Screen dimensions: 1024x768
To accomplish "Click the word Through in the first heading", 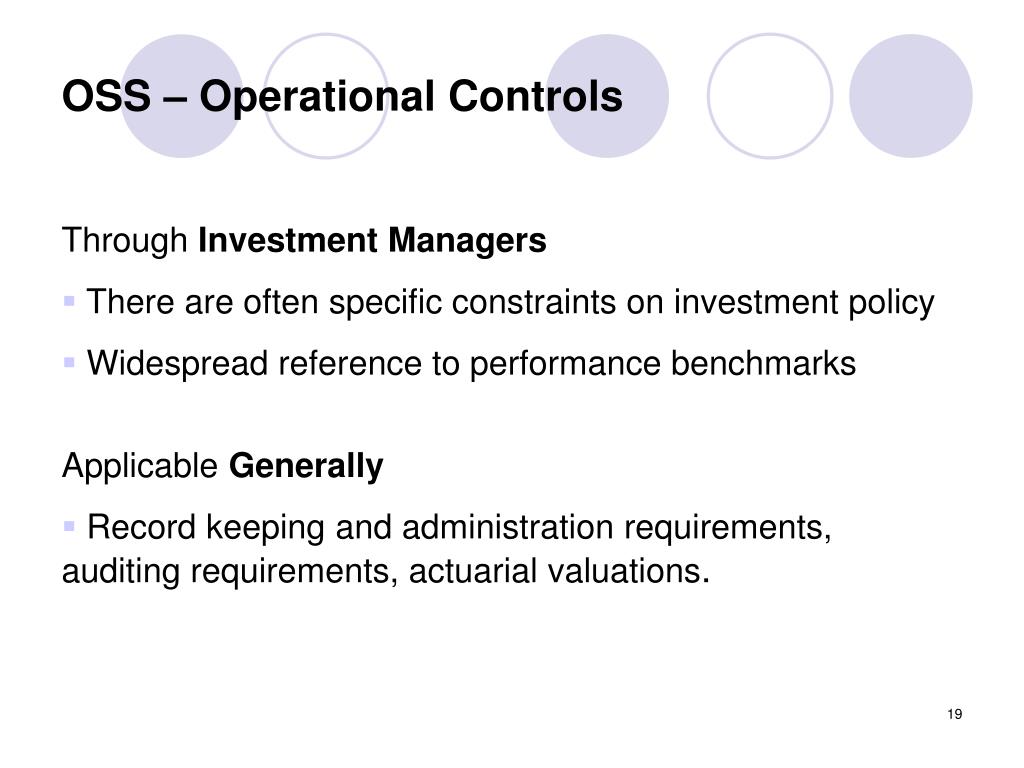I will tap(125, 240).
